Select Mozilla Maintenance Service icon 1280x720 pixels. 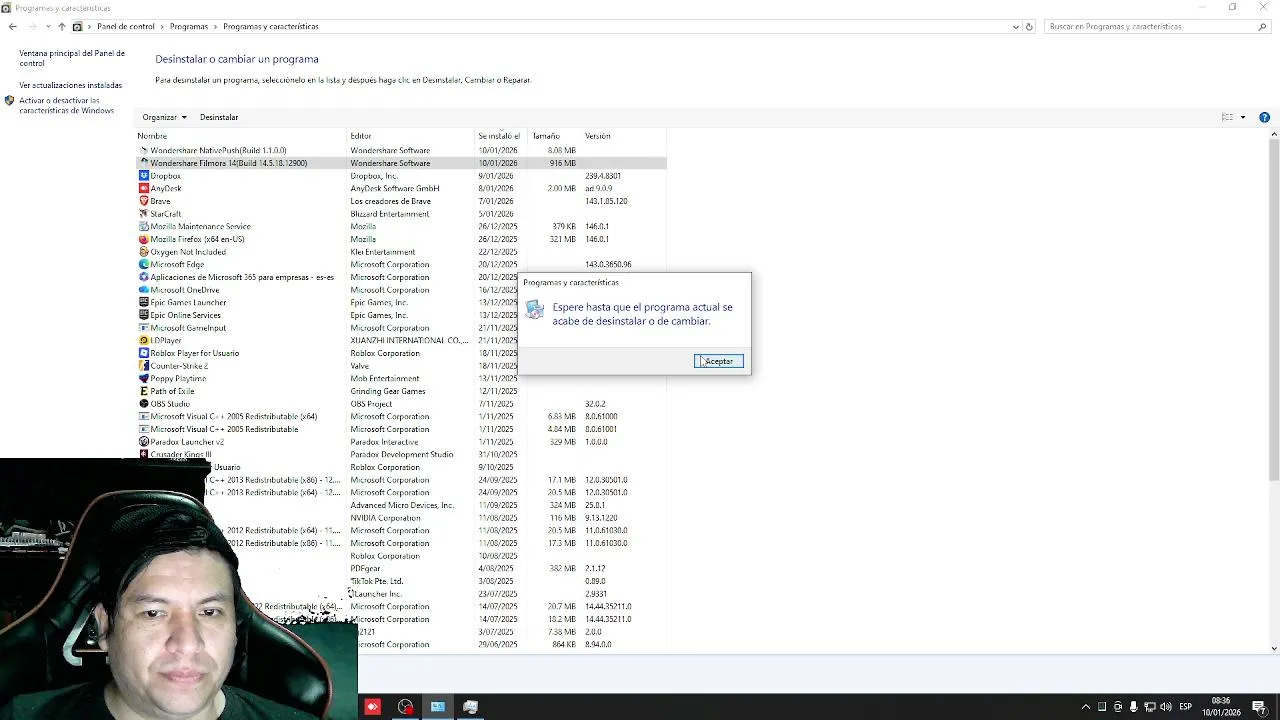(x=144, y=226)
